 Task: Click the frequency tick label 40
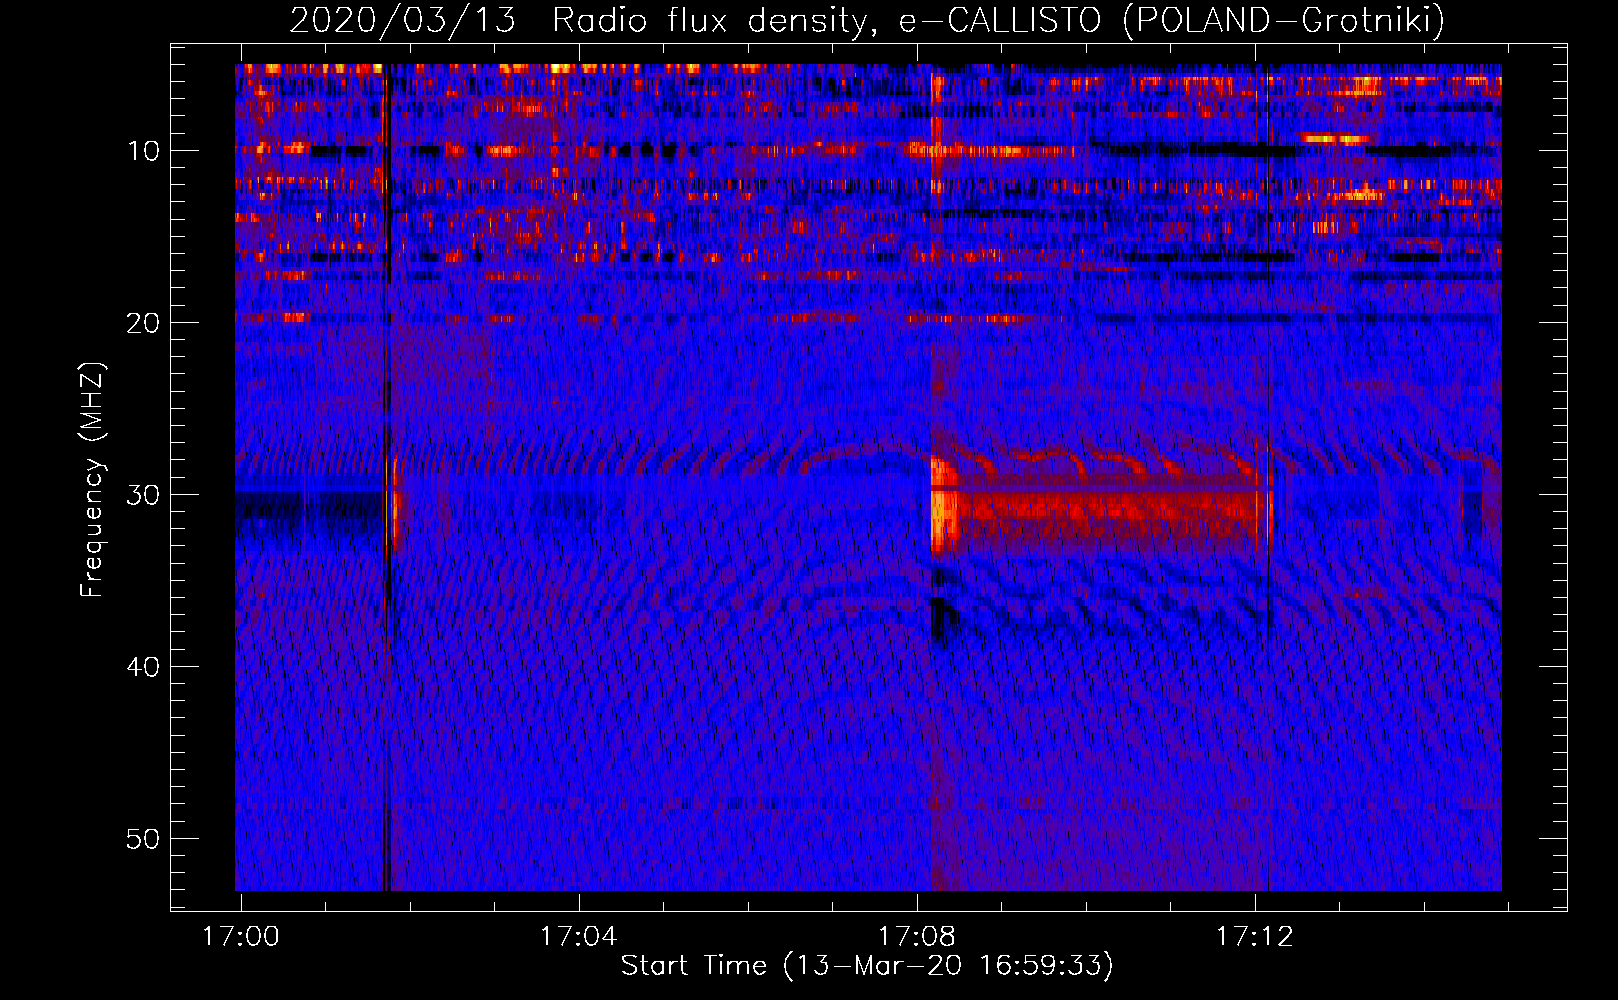coord(144,667)
